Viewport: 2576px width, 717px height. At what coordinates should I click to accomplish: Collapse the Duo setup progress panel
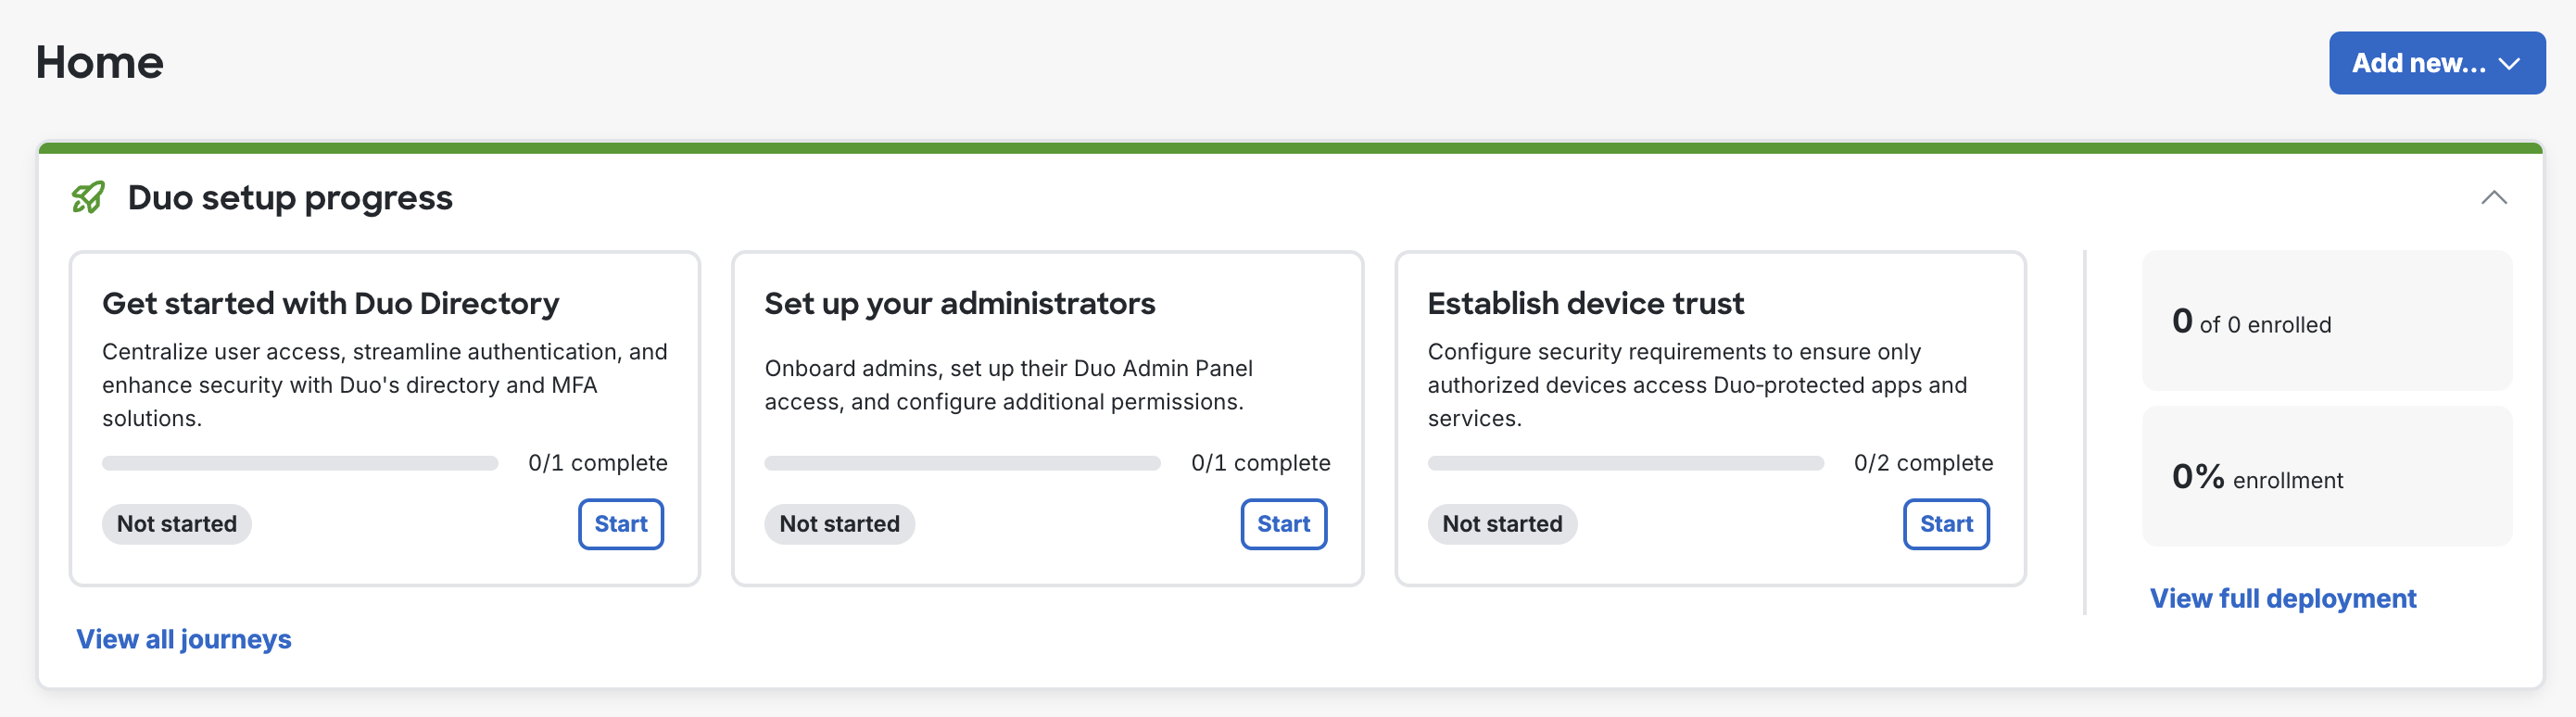pyautogui.click(x=2493, y=197)
